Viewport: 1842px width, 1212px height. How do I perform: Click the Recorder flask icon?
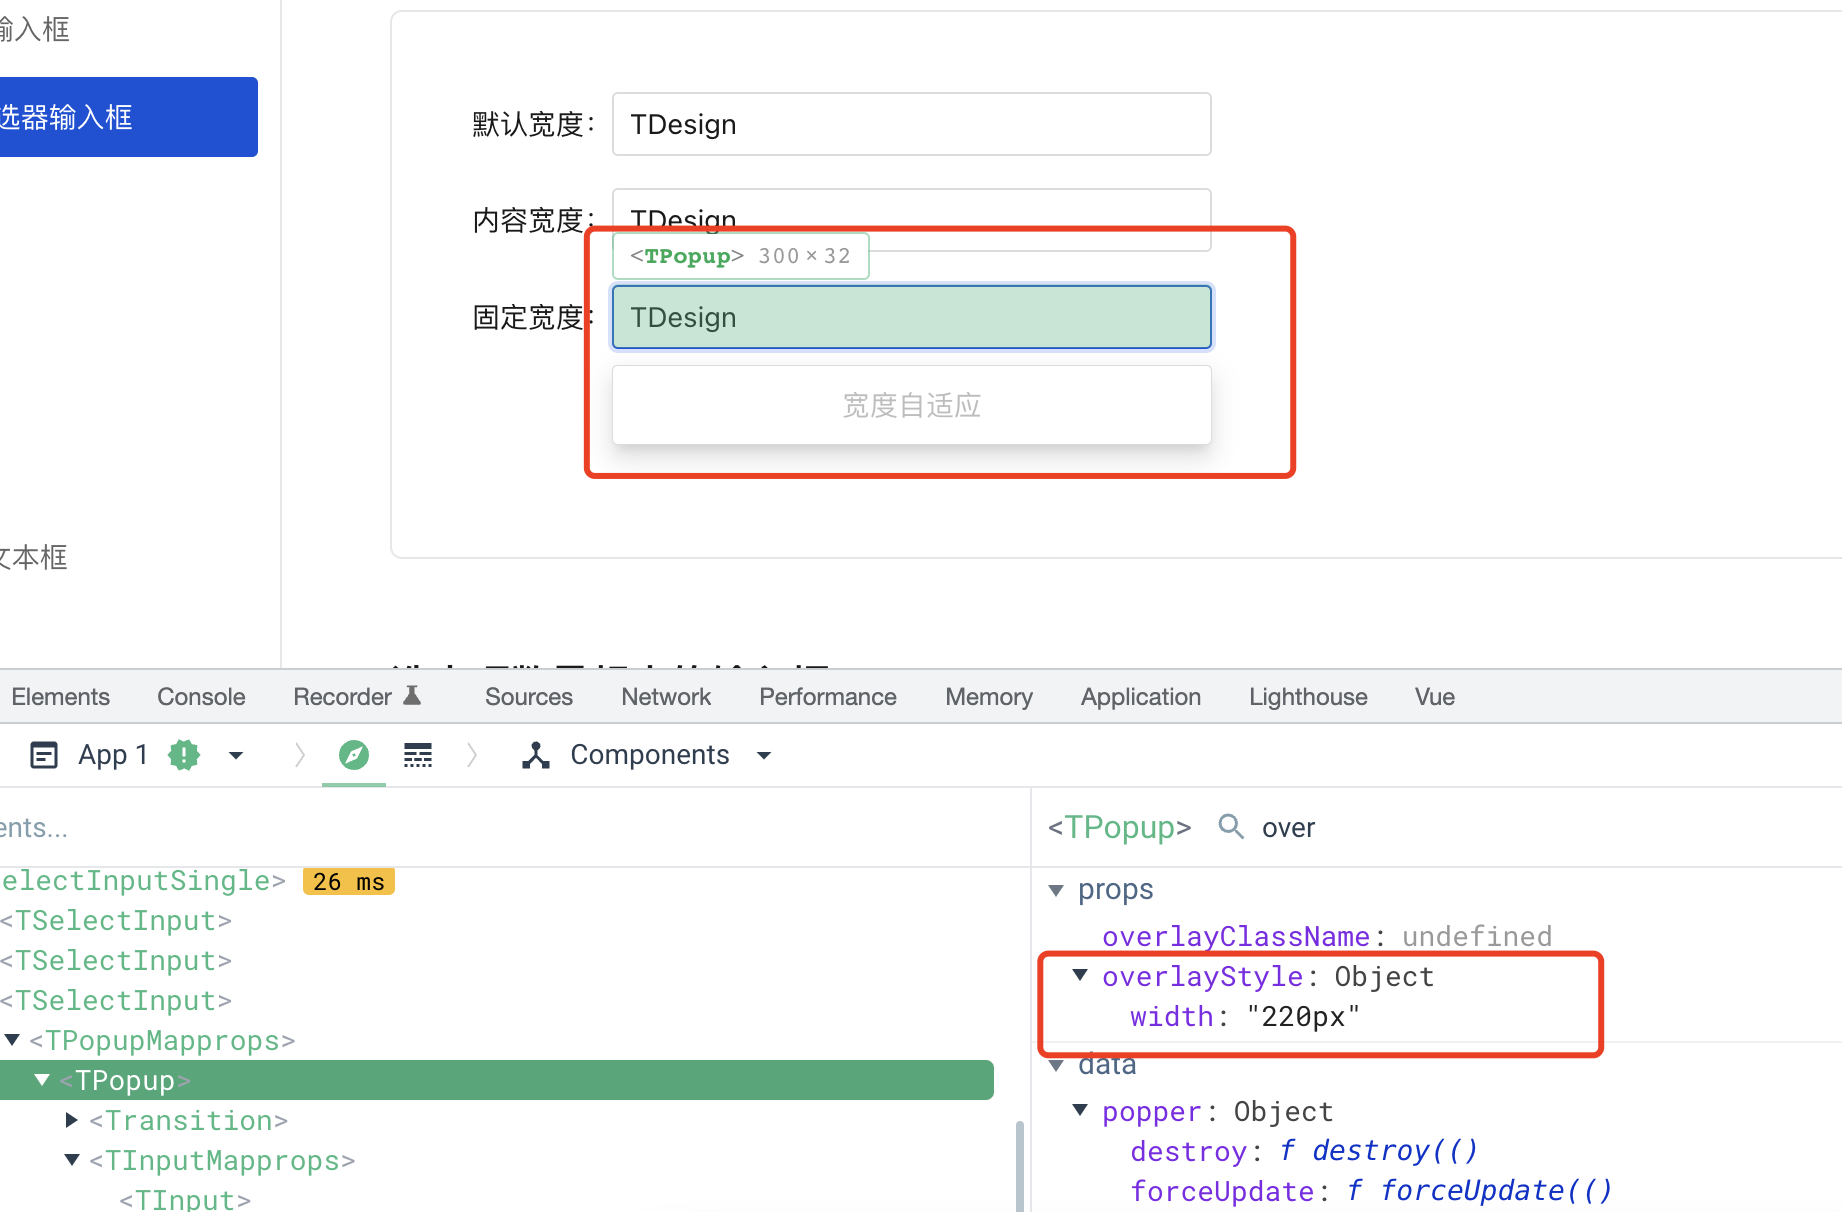click(x=412, y=695)
